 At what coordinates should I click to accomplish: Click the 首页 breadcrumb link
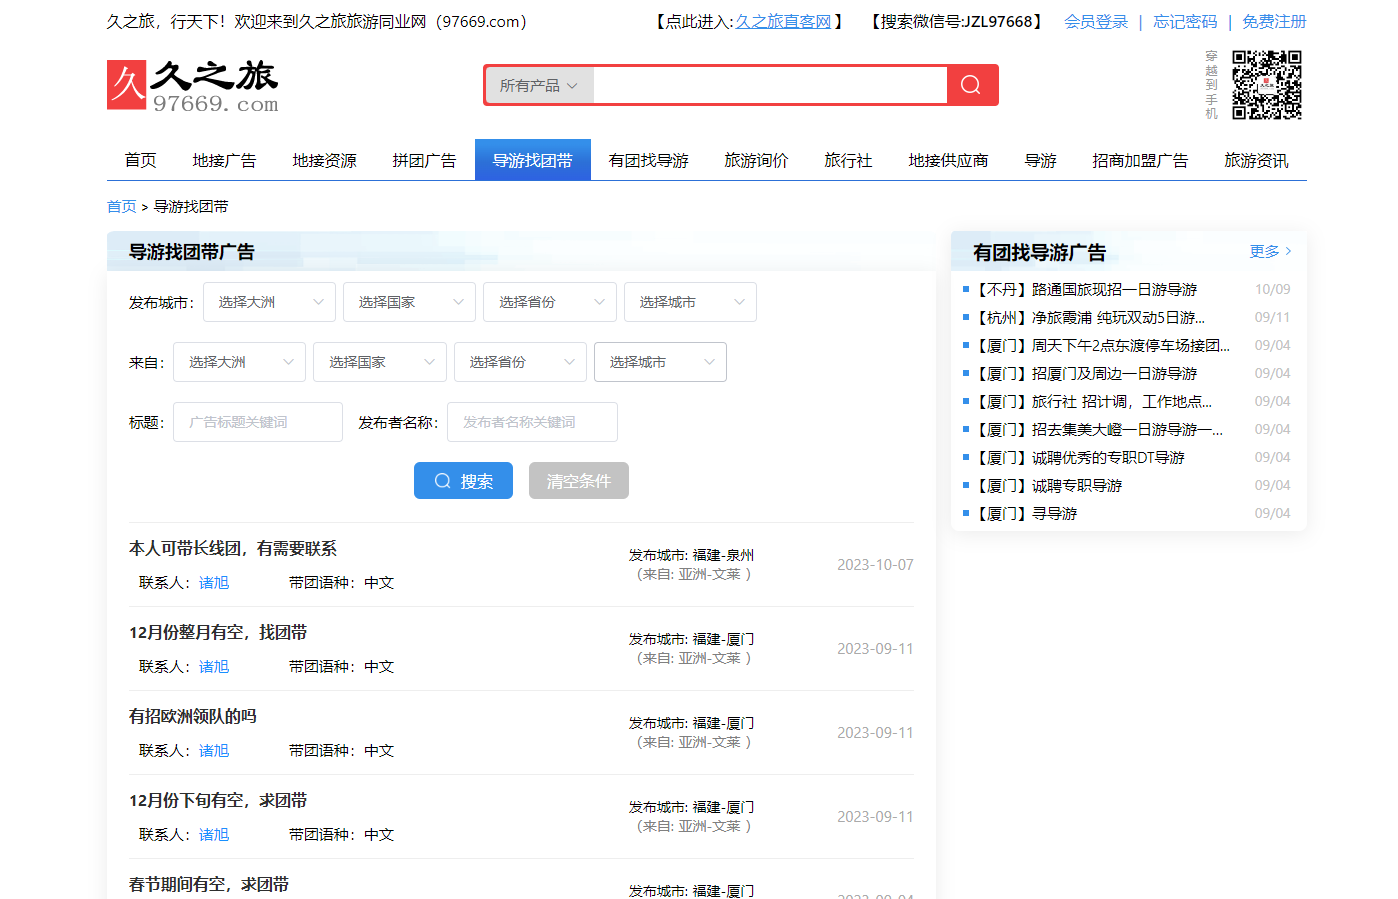pyautogui.click(x=122, y=206)
